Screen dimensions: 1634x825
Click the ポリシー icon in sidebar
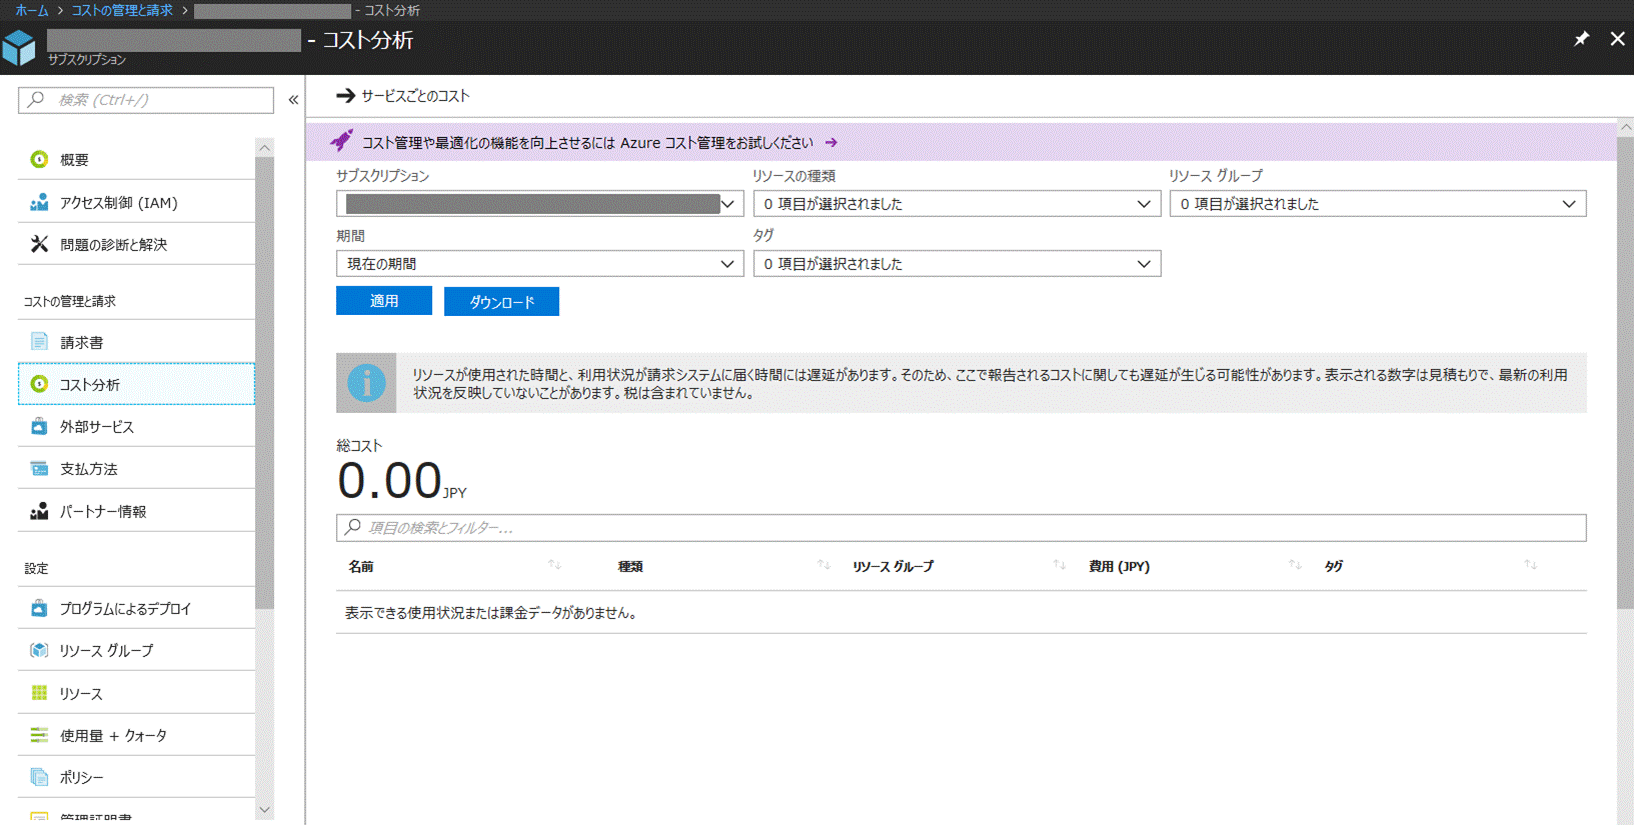click(x=39, y=777)
